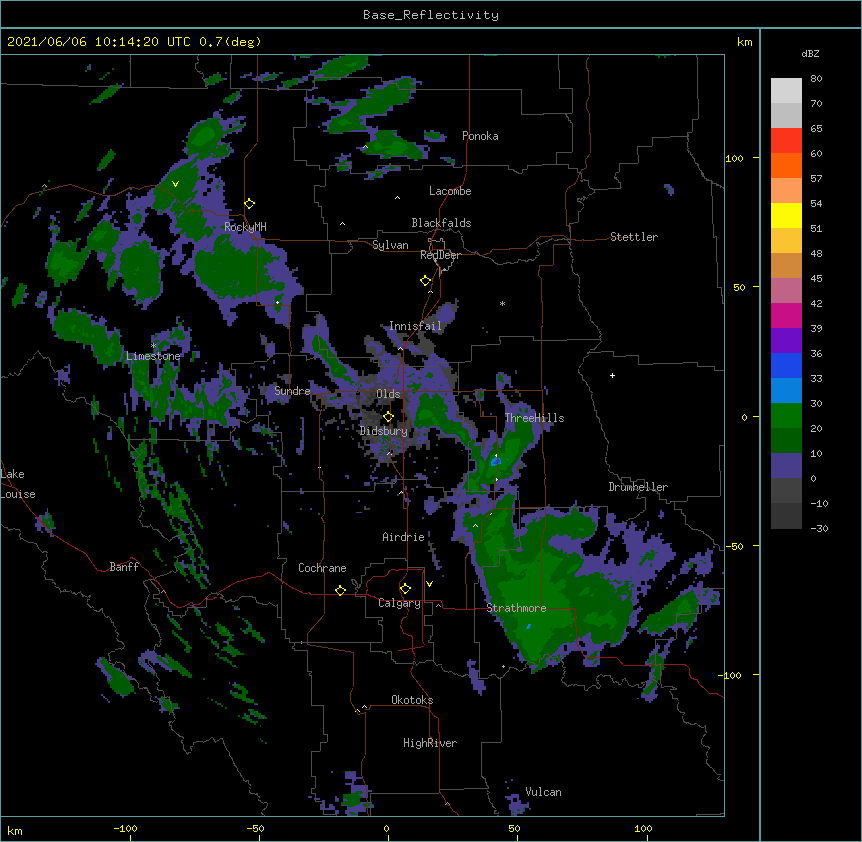Click the ThreeHills town label
This screenshot has width=862, height=842.
tap(534, 418)
